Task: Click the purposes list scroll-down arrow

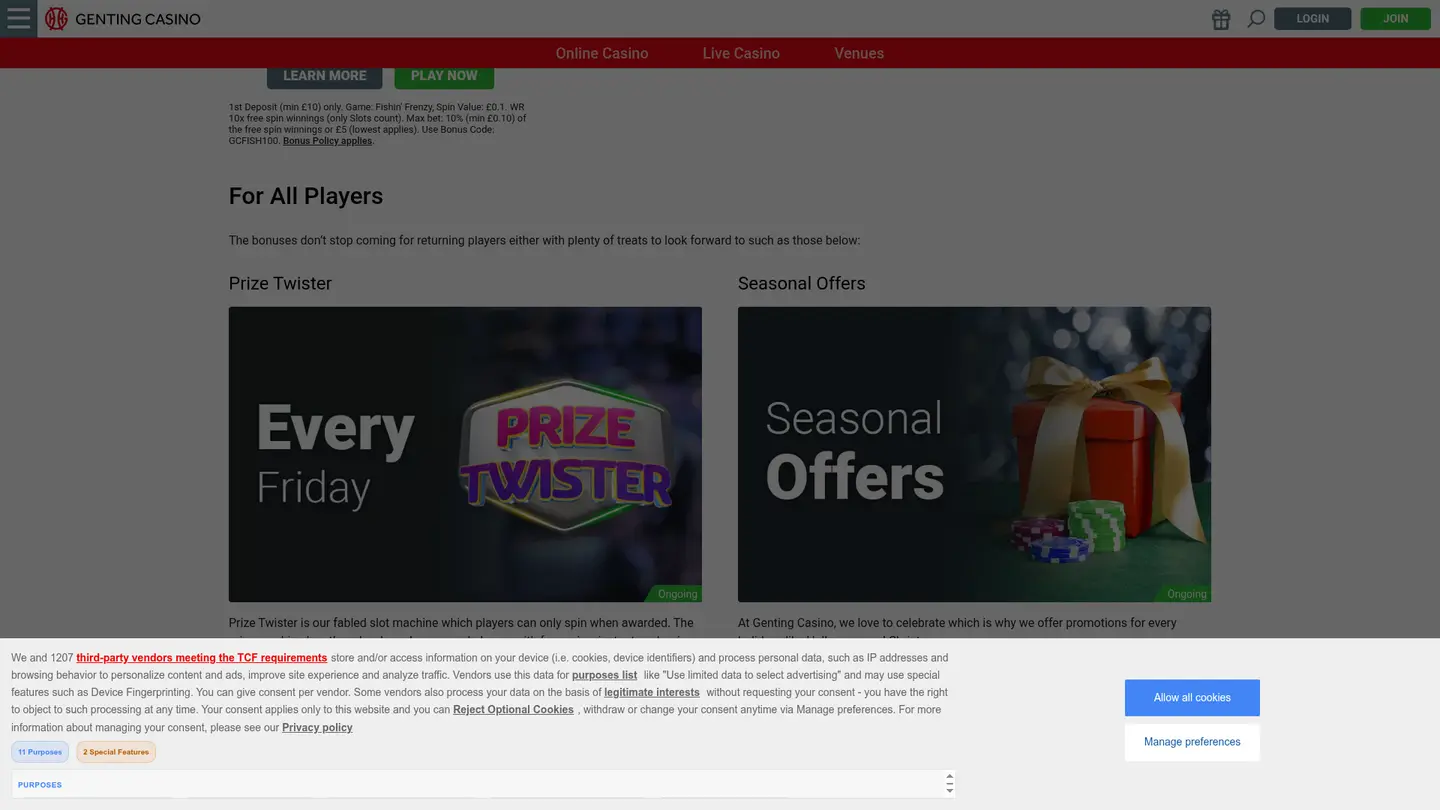Action: tap(949, 790)
